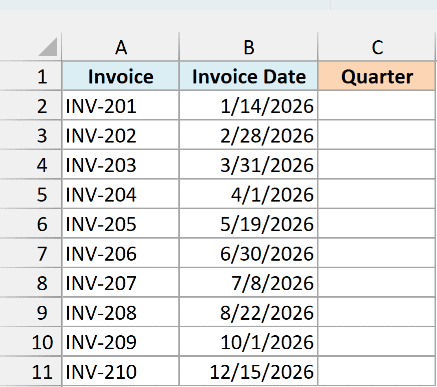Select column A header
The image size is (437, 387).
coord(121,47)
